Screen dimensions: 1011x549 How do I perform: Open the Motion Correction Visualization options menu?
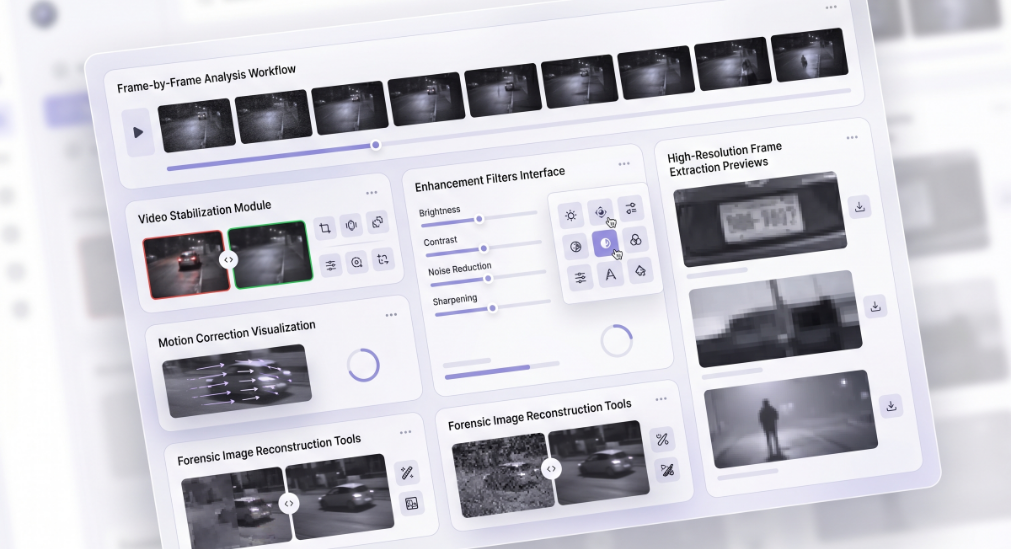pyautogui.click(x=391, y=315)
